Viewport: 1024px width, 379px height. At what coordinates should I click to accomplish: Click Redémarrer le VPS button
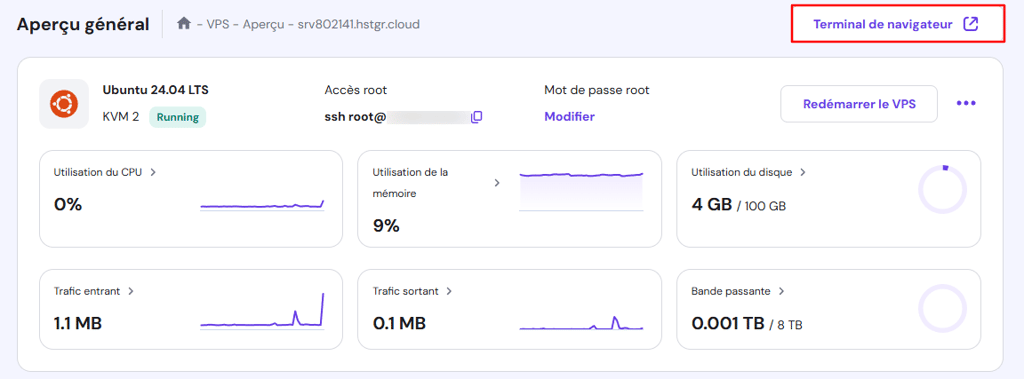(859, 104)
